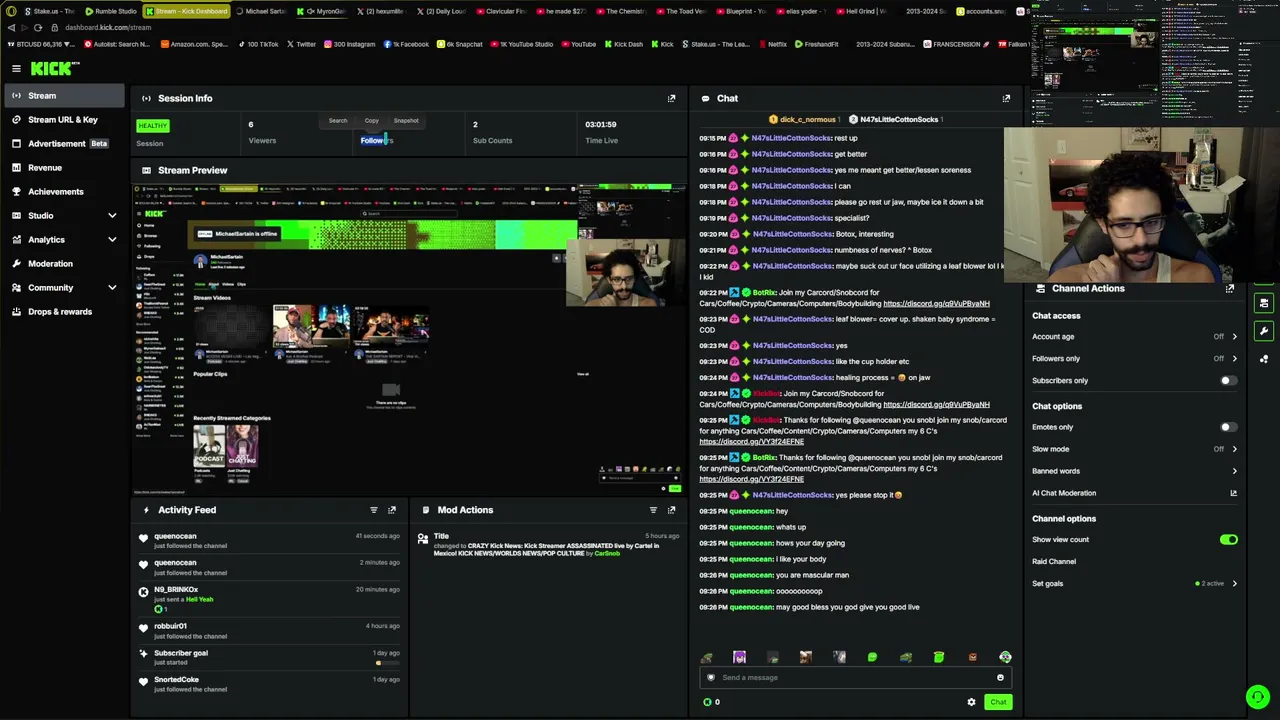
Task: Switch to Rumble Studio browser tab
Action: [x=110, y=11]
